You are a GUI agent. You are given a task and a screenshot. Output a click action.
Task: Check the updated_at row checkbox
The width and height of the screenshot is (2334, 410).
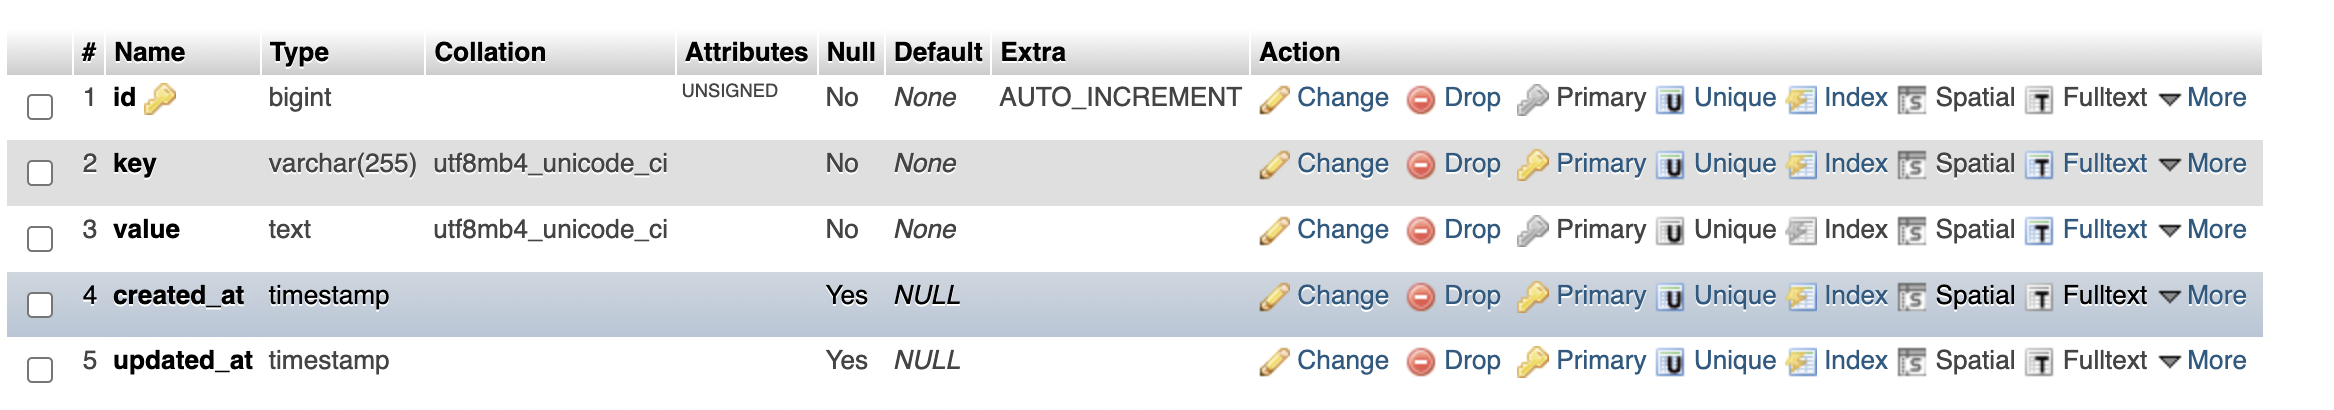(40, 370)
